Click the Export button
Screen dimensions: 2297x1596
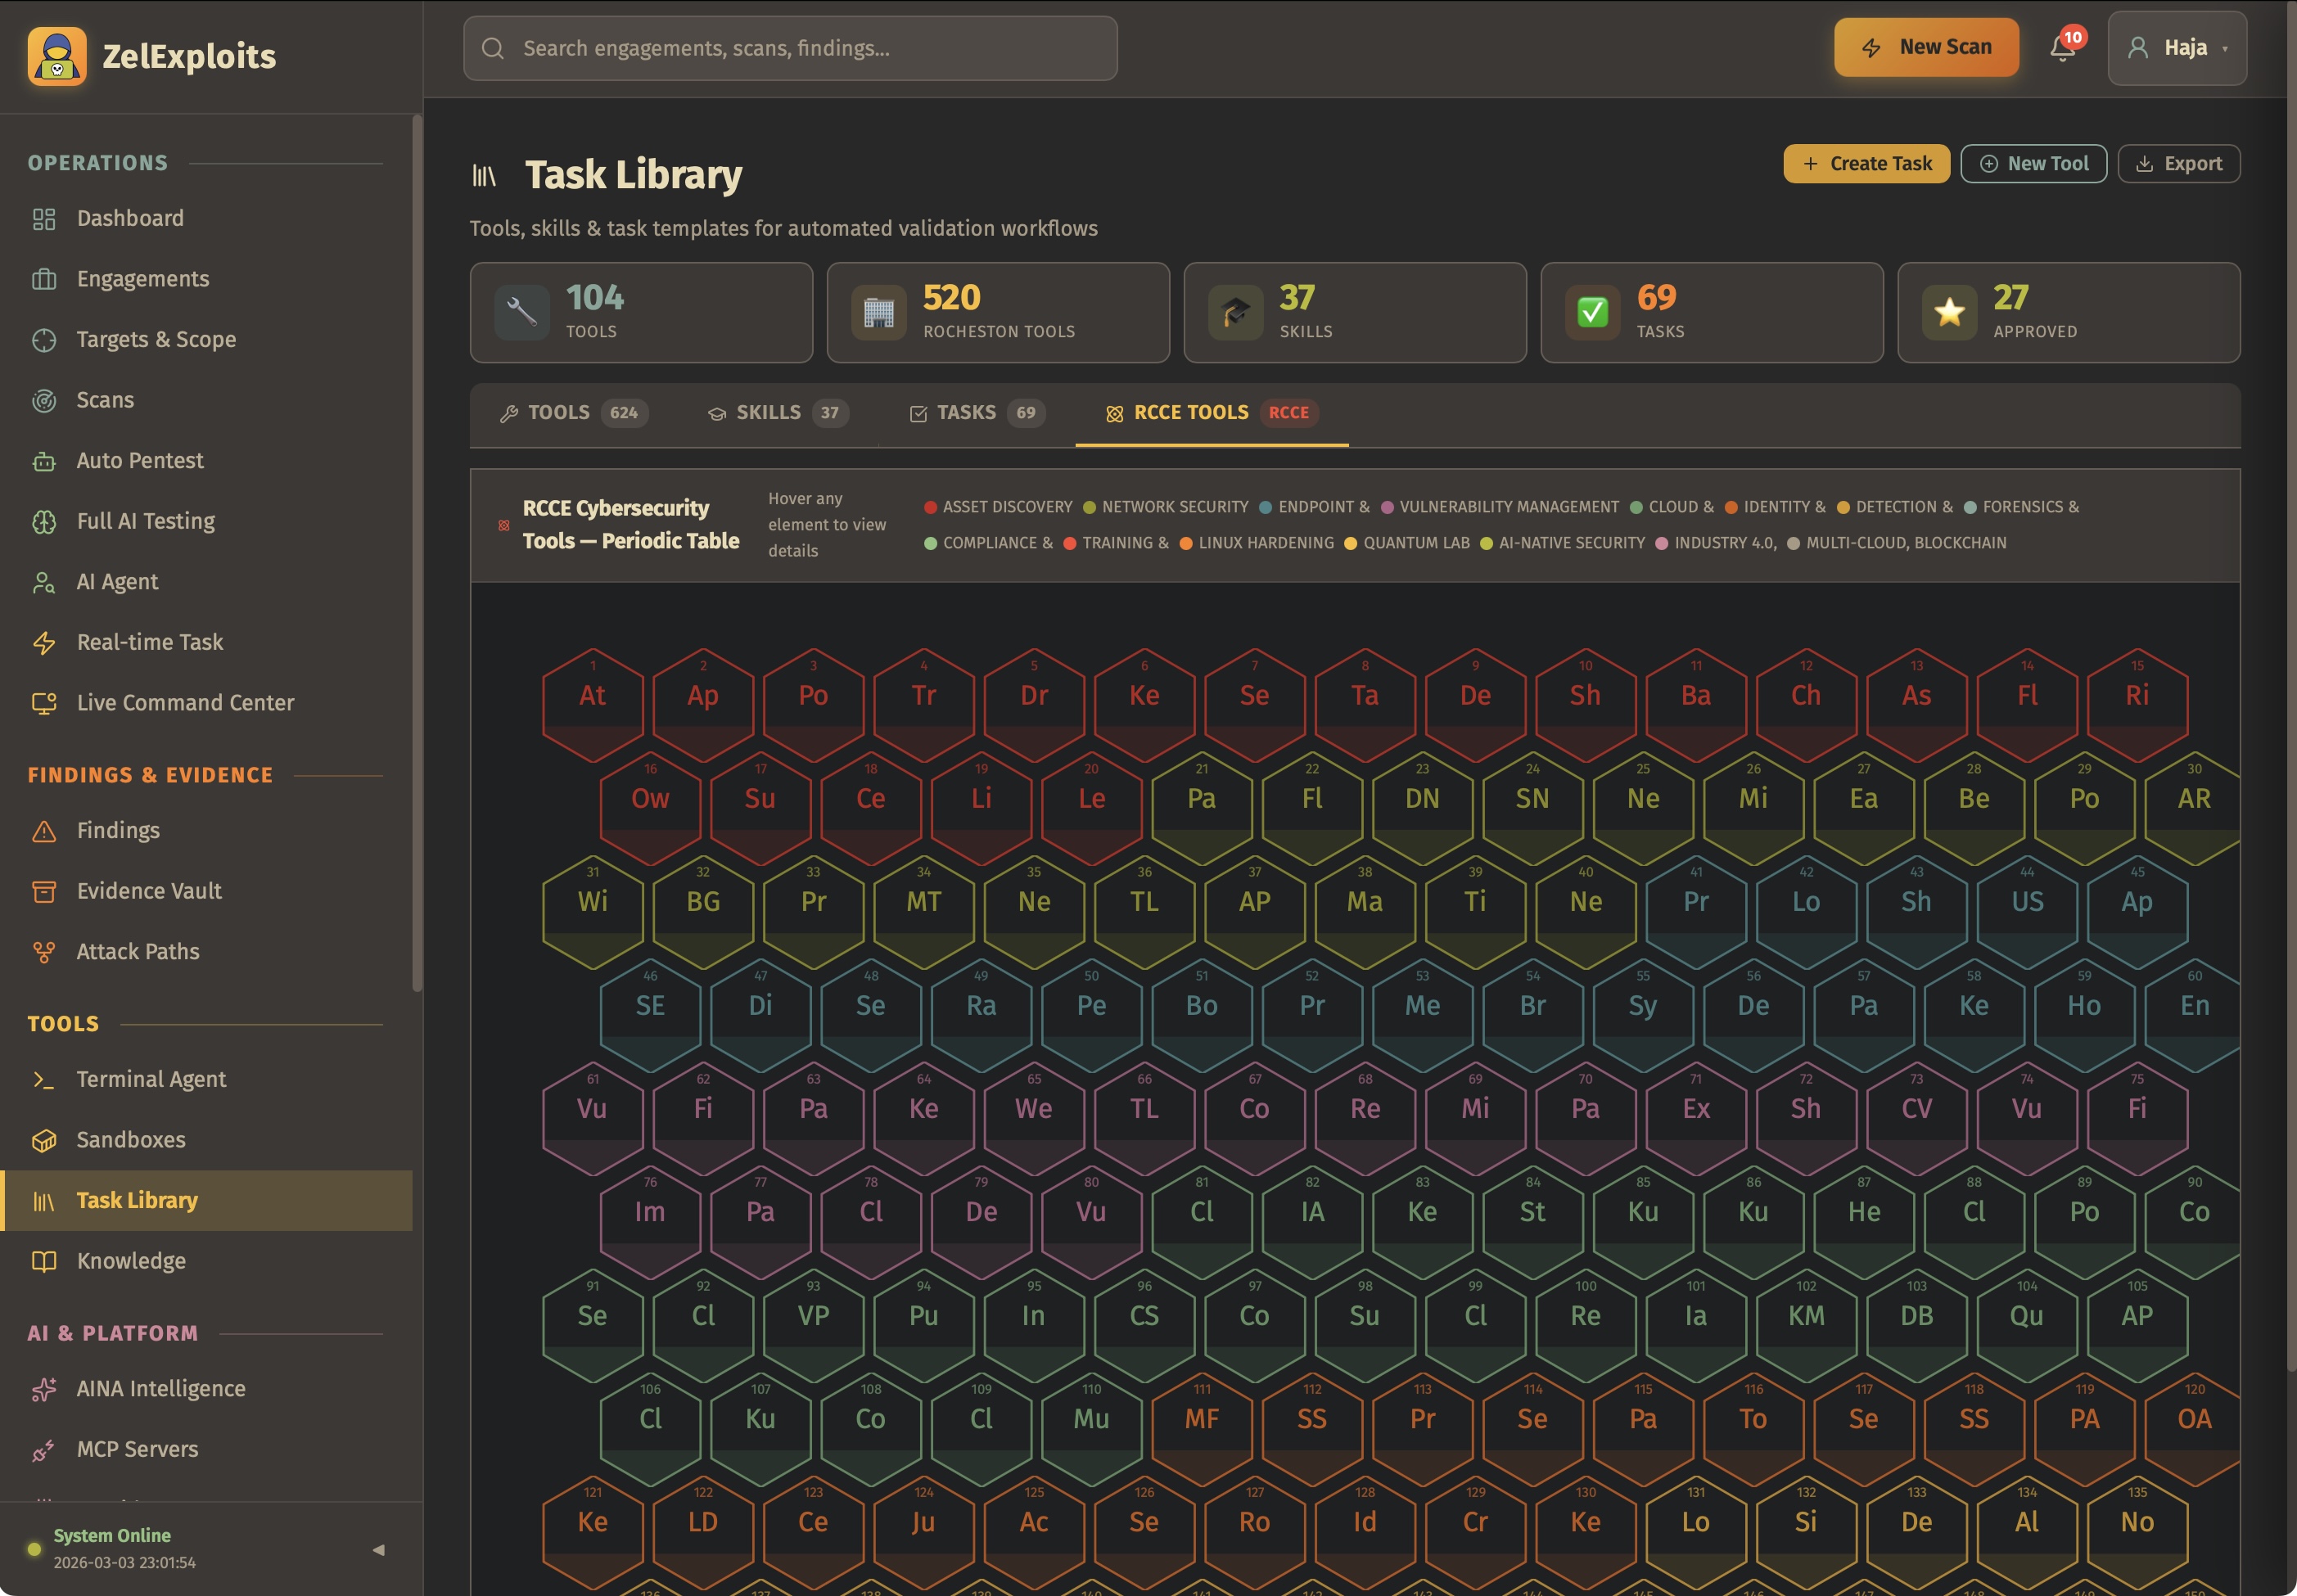tap(2178, 163)
